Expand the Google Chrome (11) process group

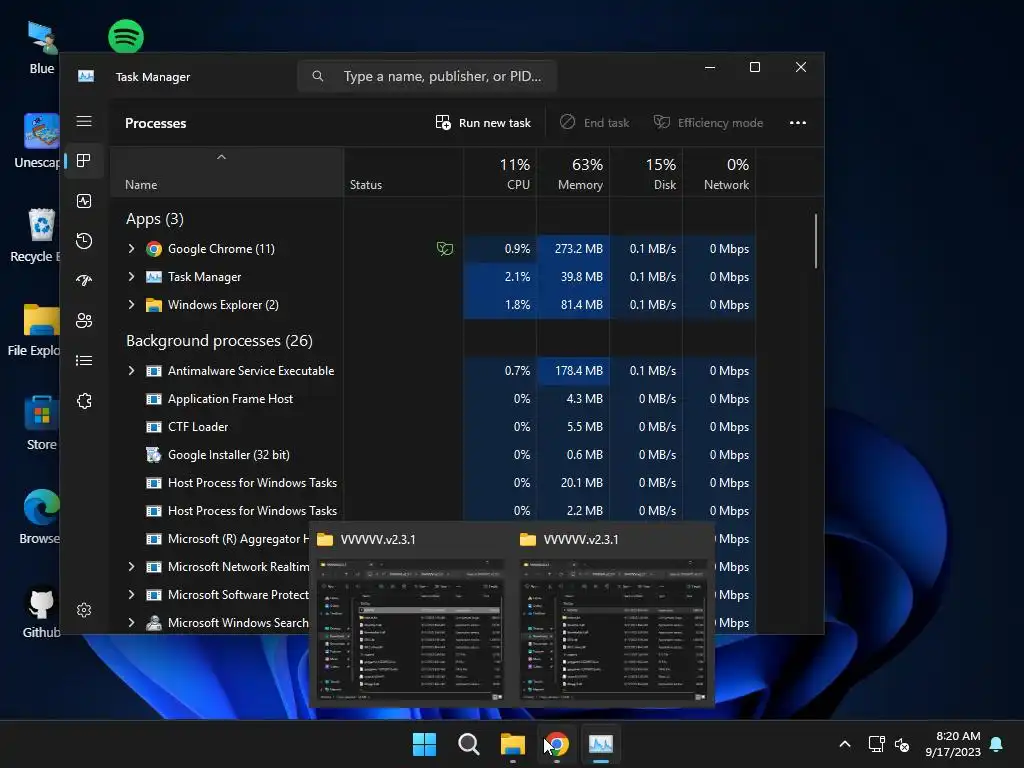pos(131,249)
